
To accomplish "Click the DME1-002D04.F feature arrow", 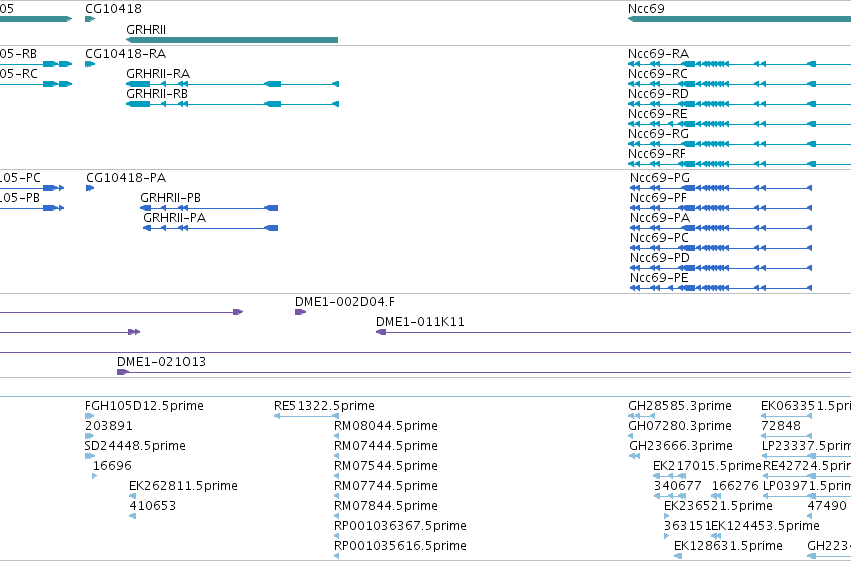I will [x=301, y=312].
